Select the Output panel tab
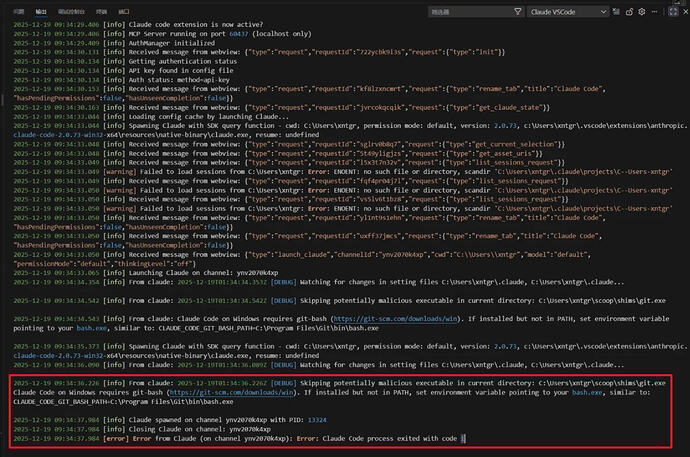Screen dimensions: 690x457 [x=40, y=12]
